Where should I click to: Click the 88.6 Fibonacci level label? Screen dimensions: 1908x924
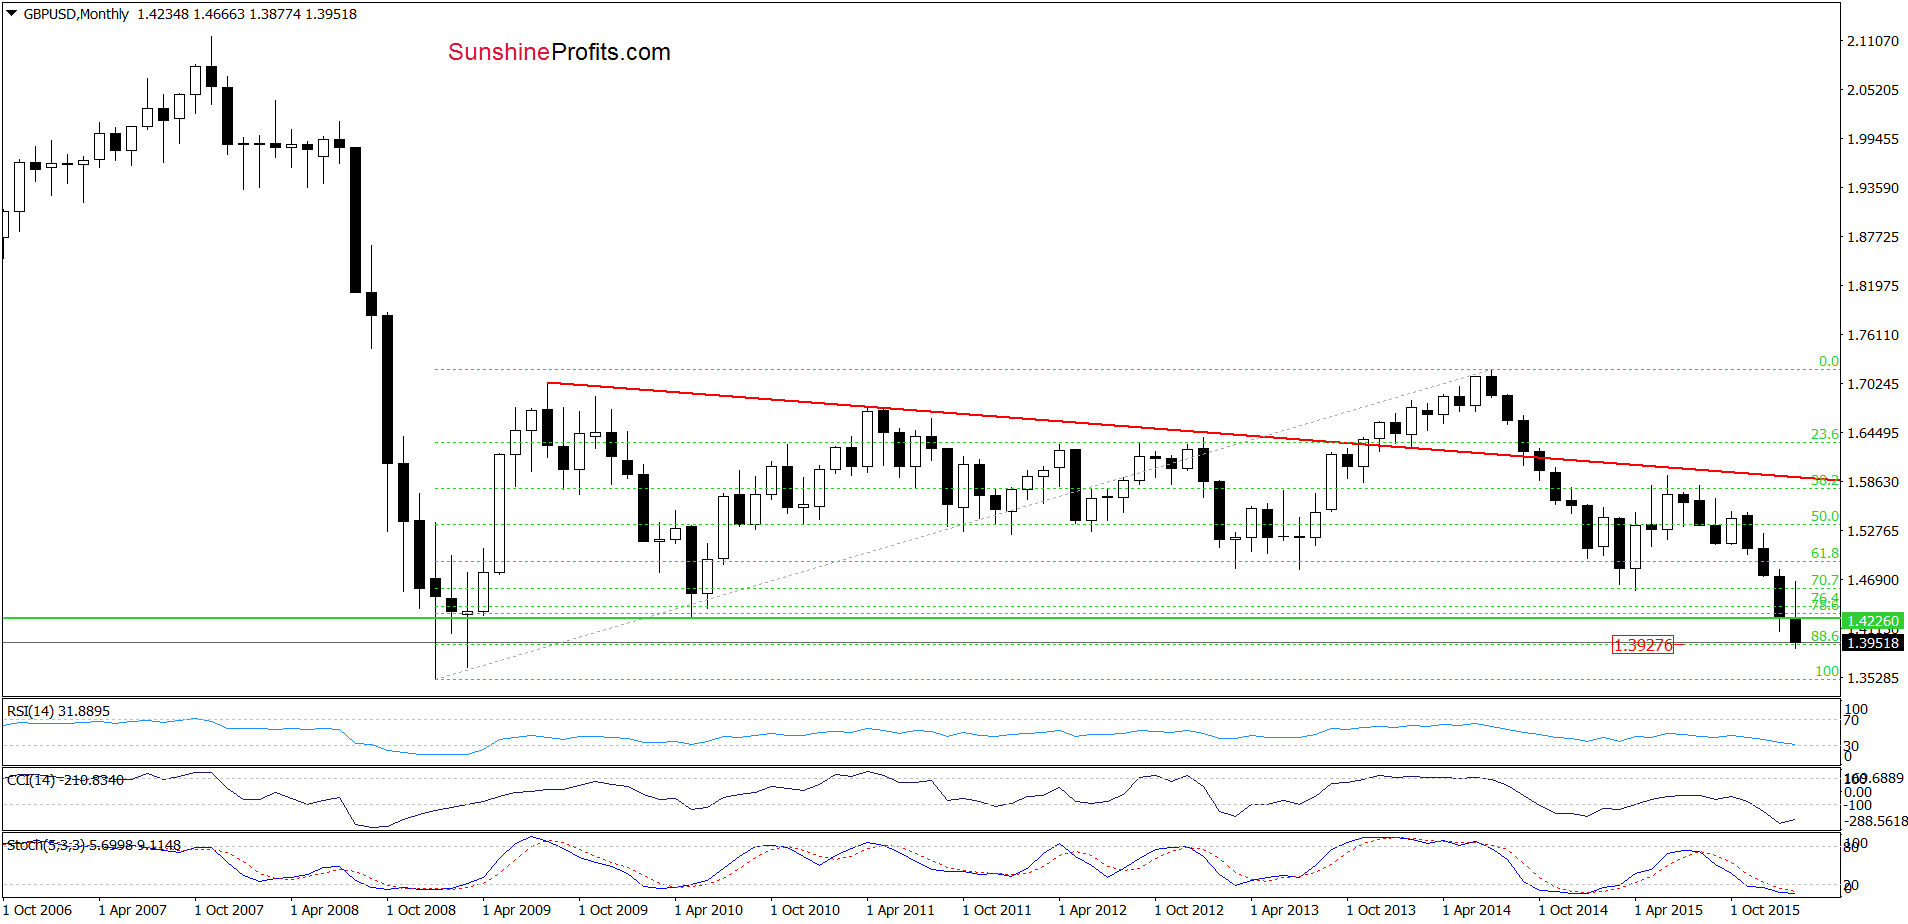(x=1824, y=636)
